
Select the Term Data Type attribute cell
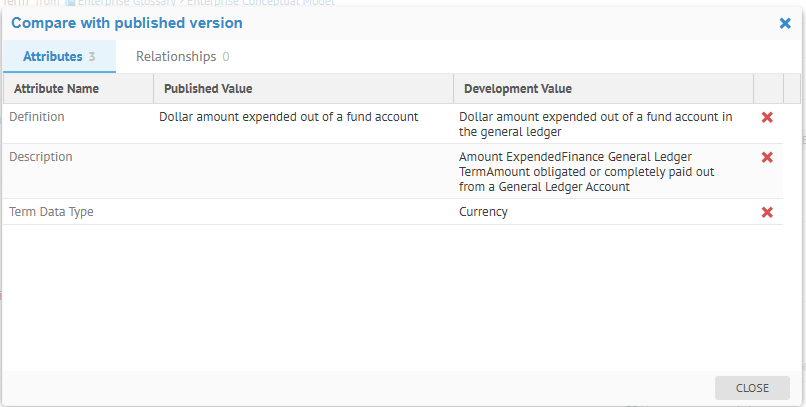pos(52,212)
